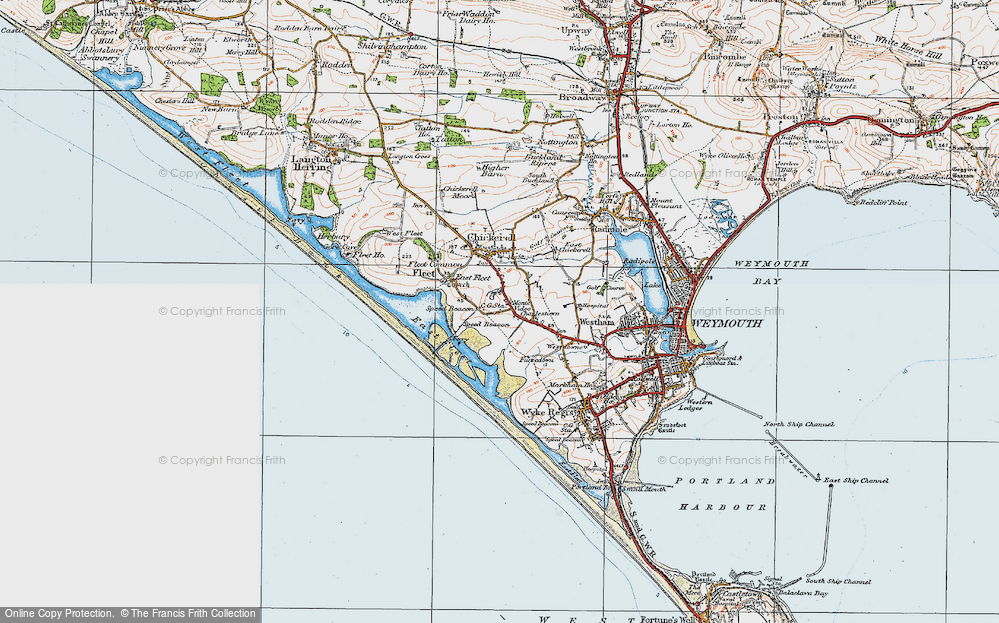Select the Wyke Regis place name
Image resolution: width=999 pixels, height=623 pixels.
tap(549, 413)
